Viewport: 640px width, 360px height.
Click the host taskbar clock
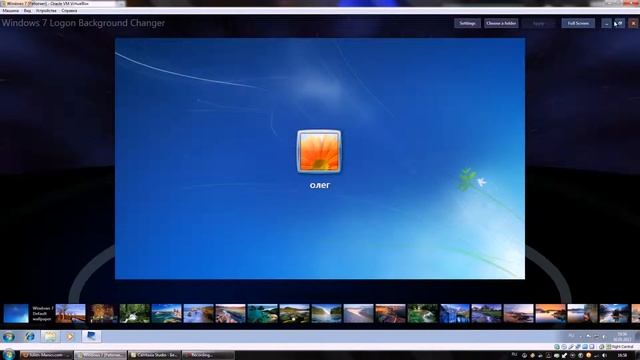[x=622, y=356]
